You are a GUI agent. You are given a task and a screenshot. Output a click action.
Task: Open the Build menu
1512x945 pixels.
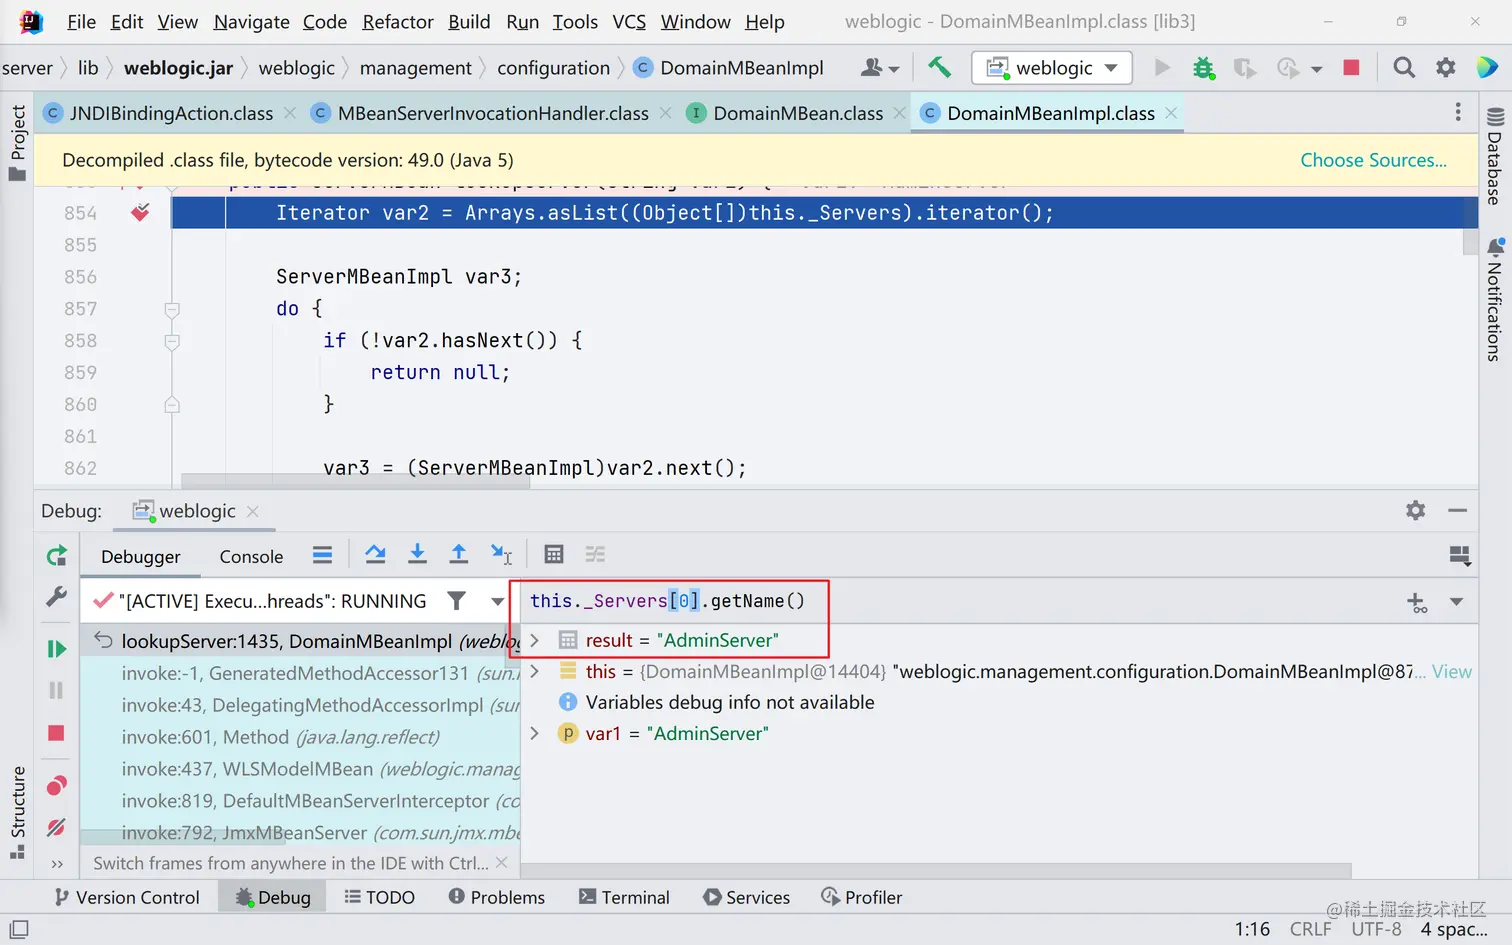point(469,21)
